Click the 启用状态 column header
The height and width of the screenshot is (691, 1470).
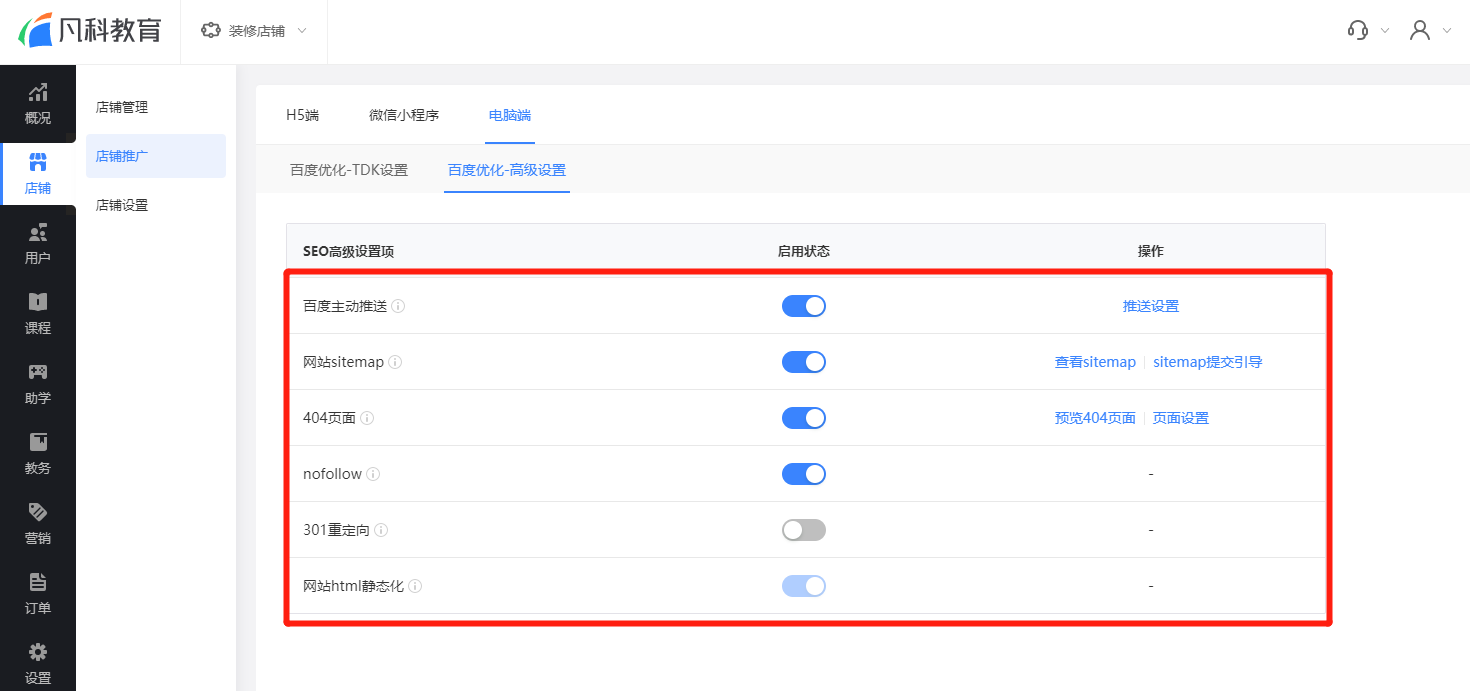(x=804, y=252)
